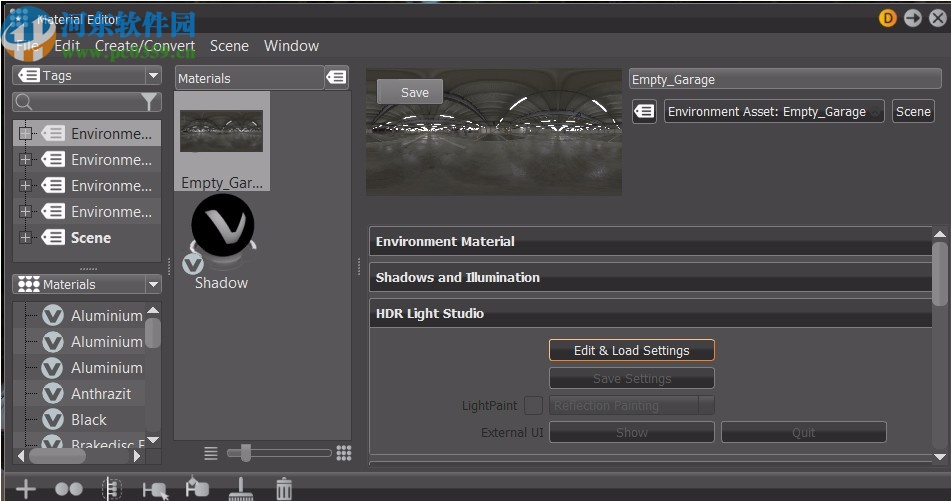Screen dimensions: 951x501
Task: Click the filter funnel icon in search
Action: pos(149,102)
